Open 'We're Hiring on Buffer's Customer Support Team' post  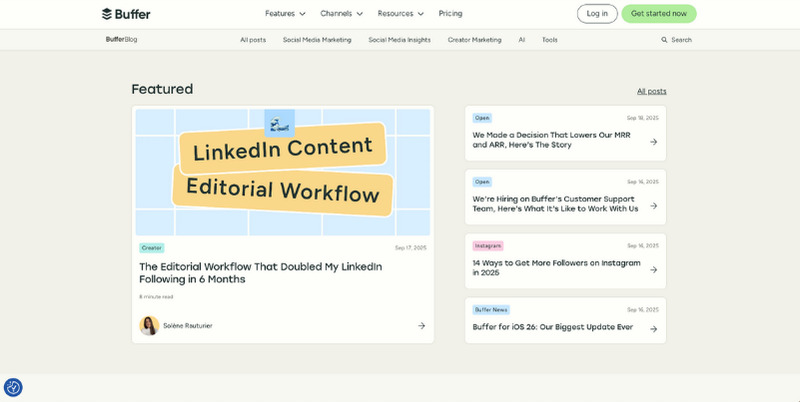click(x=555, y=204)
